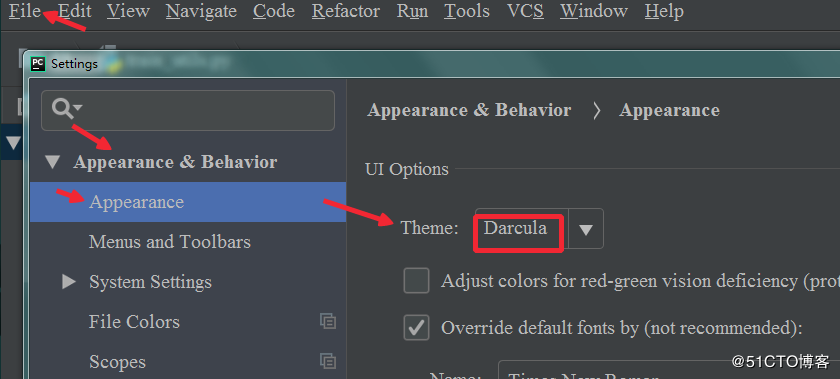Open the Tools menu
840x379 pixels.
(x=467, y=11)
